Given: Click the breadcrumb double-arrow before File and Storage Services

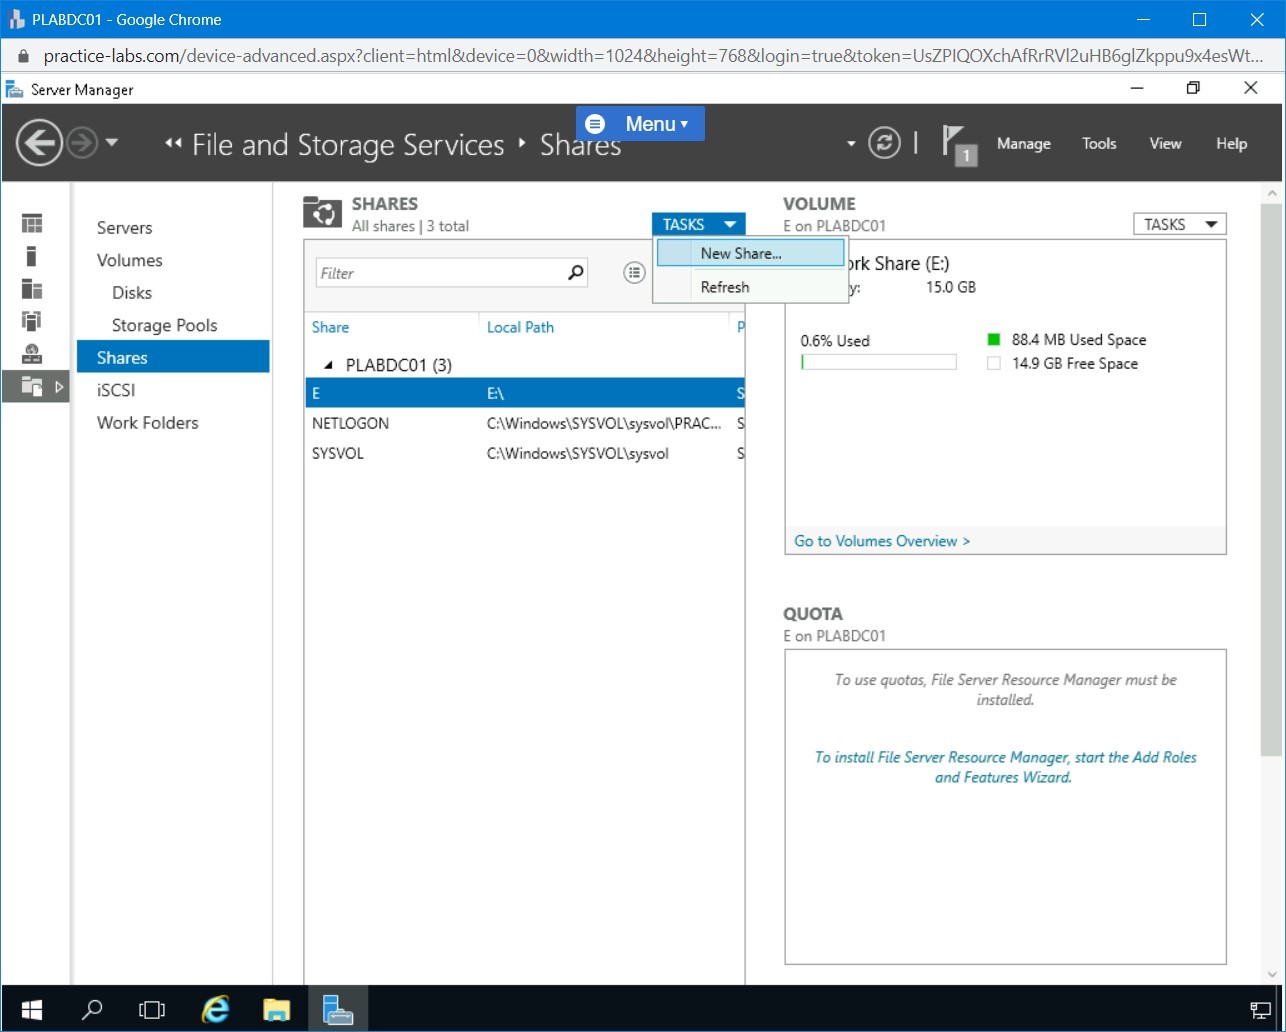Looking at the screenshot, I should tap(173, 145).
